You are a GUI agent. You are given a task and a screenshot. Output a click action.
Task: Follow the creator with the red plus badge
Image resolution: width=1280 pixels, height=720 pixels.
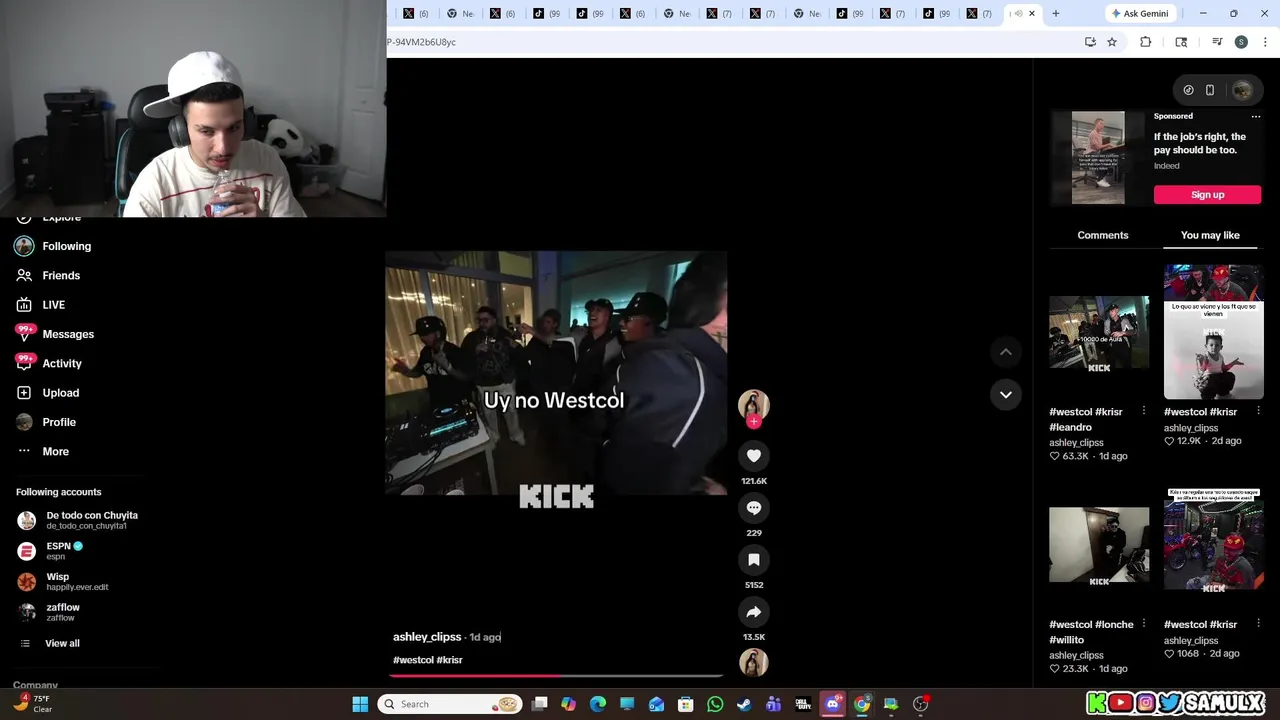click(x=754, y=422)
